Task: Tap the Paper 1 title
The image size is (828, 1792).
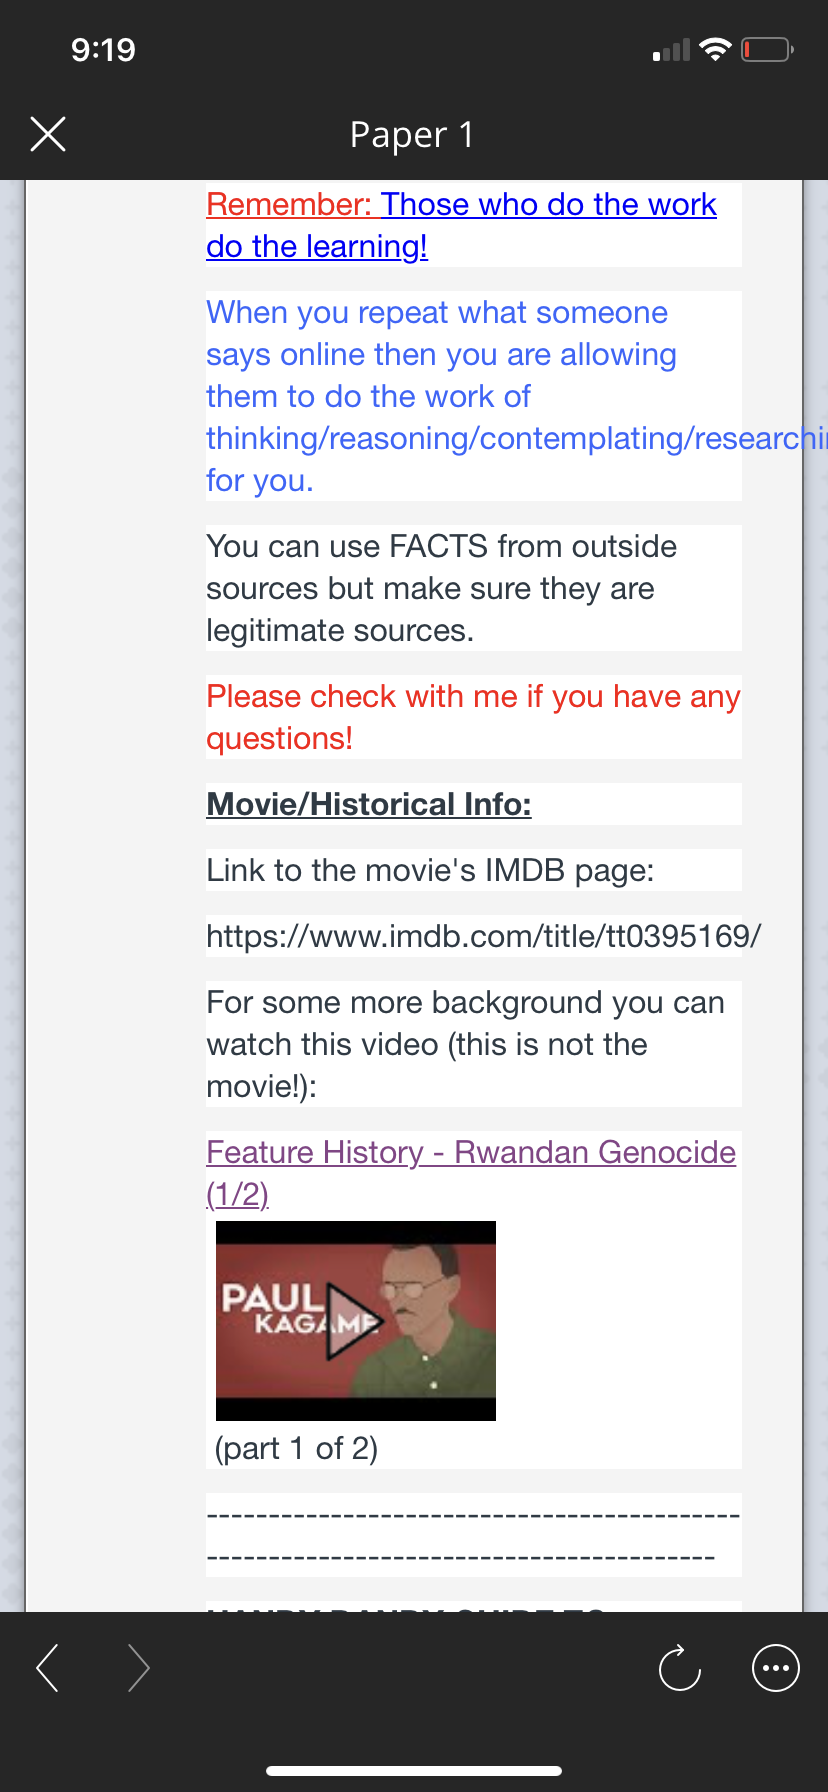Action: pos(412,134)
